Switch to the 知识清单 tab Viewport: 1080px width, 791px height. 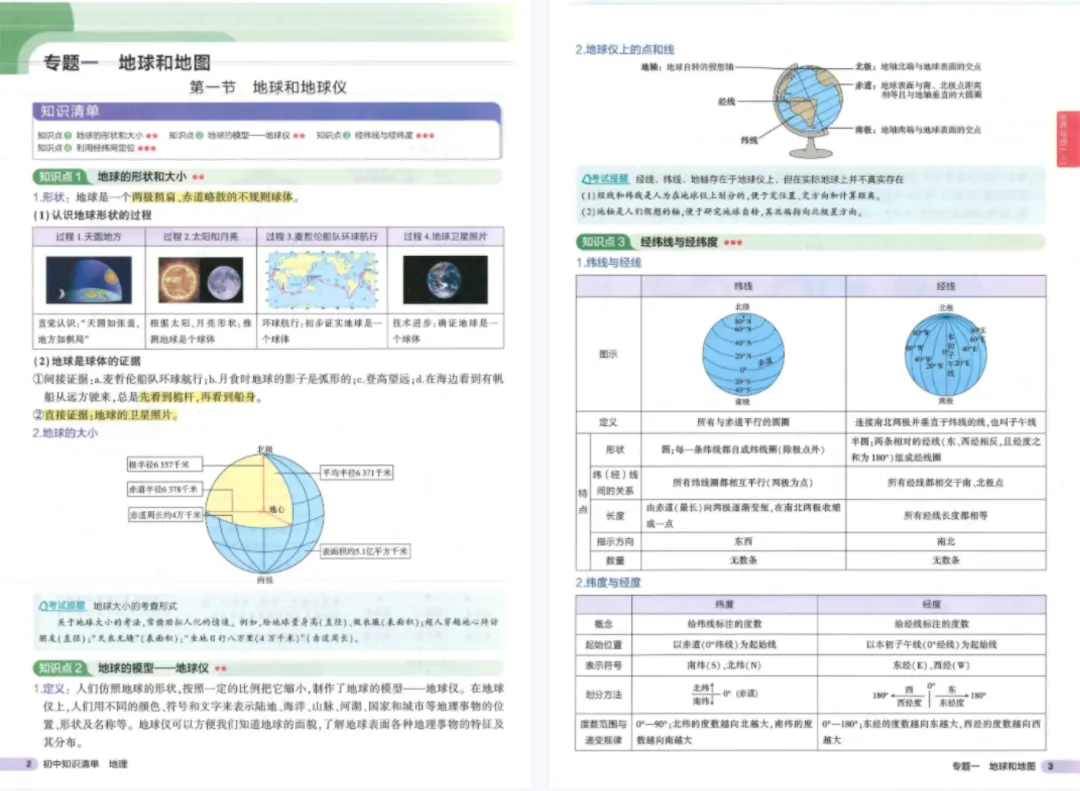pyautogui.click(x=70, y=110)
